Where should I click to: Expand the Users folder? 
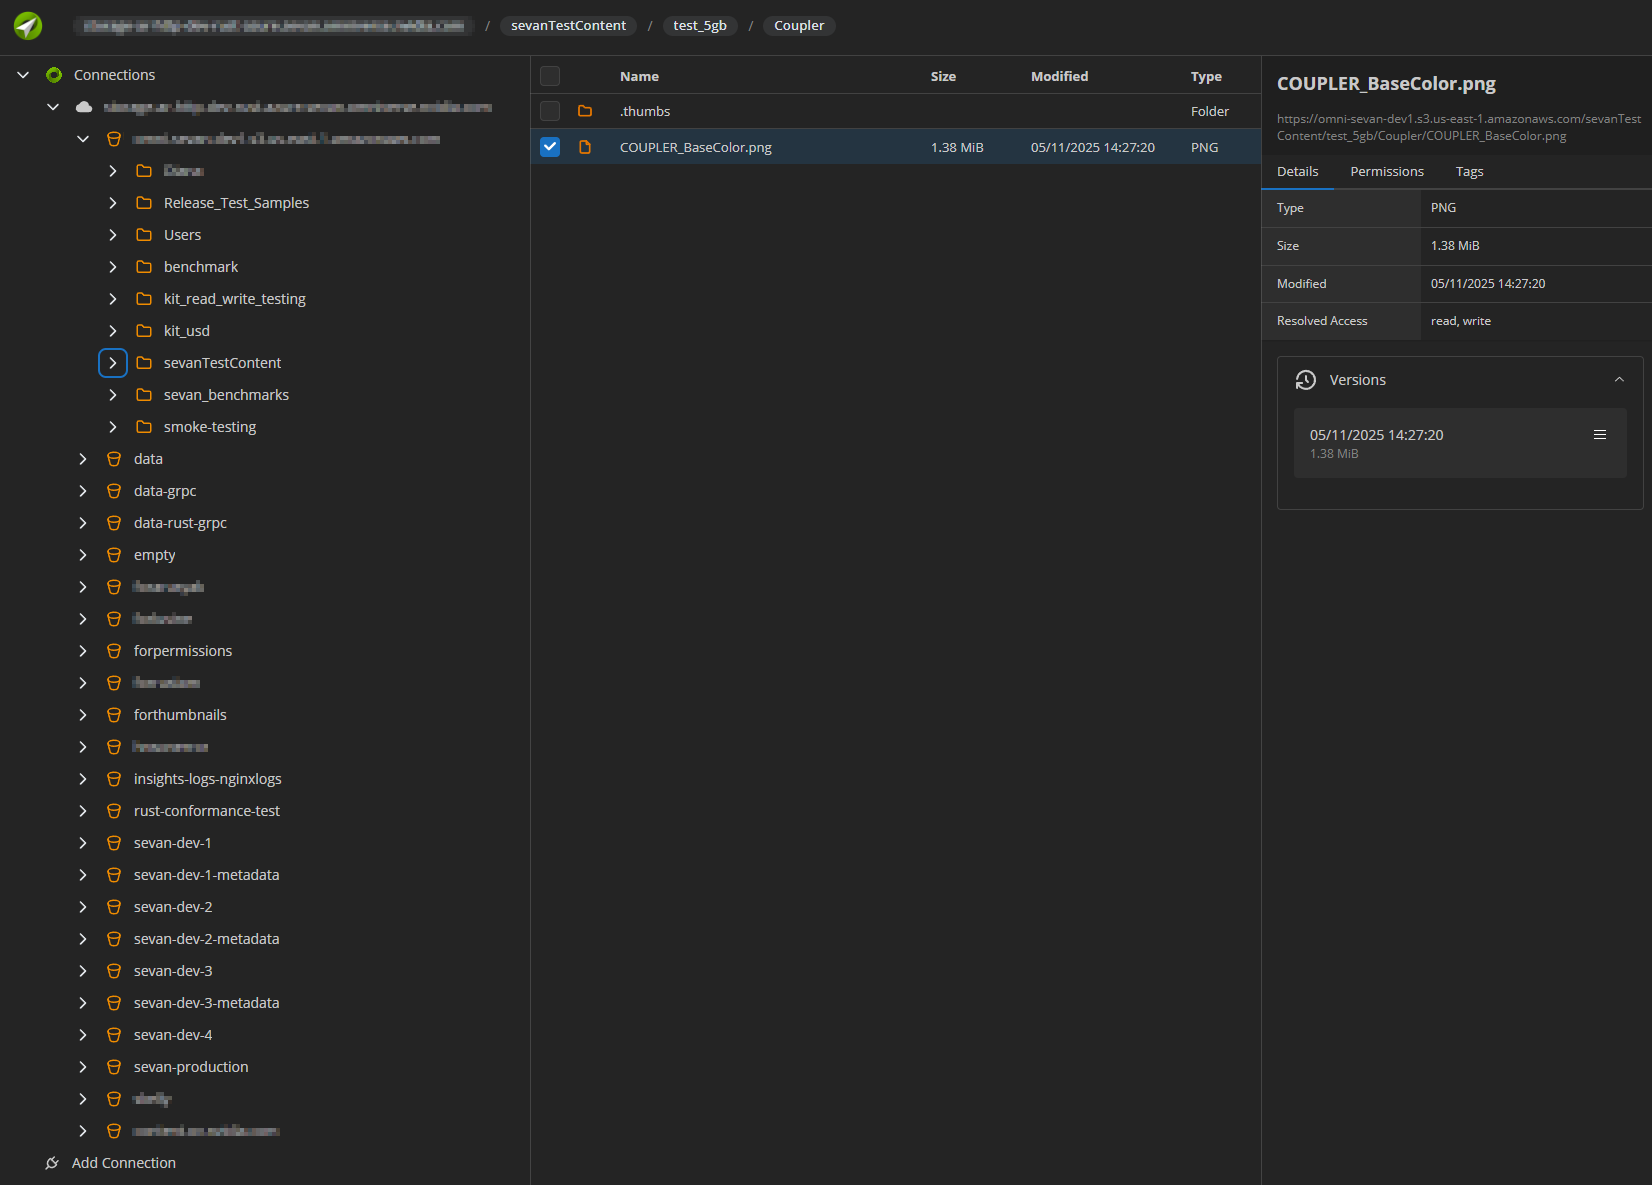click(113, 235)
